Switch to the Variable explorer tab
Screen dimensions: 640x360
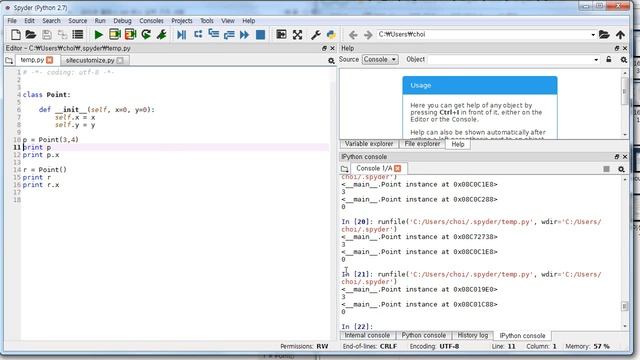pyautogui.click(x=369, y=144)
